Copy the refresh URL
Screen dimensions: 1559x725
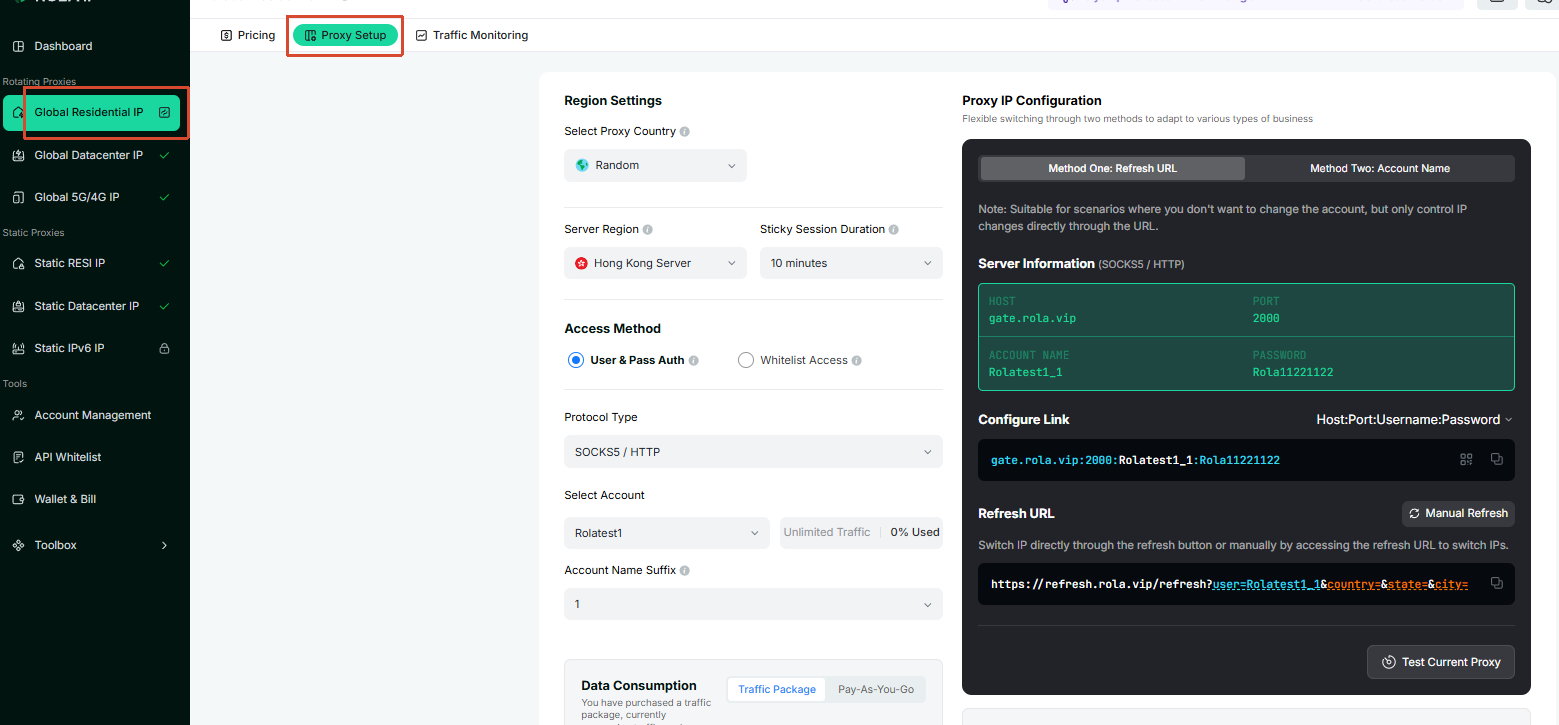click(1497, 583)
